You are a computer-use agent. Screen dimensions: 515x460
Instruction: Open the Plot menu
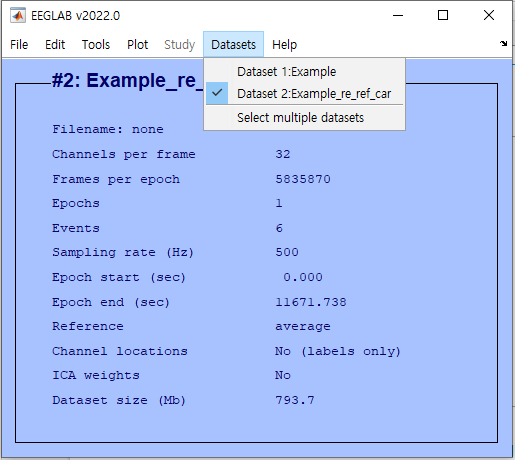point(137,45)
